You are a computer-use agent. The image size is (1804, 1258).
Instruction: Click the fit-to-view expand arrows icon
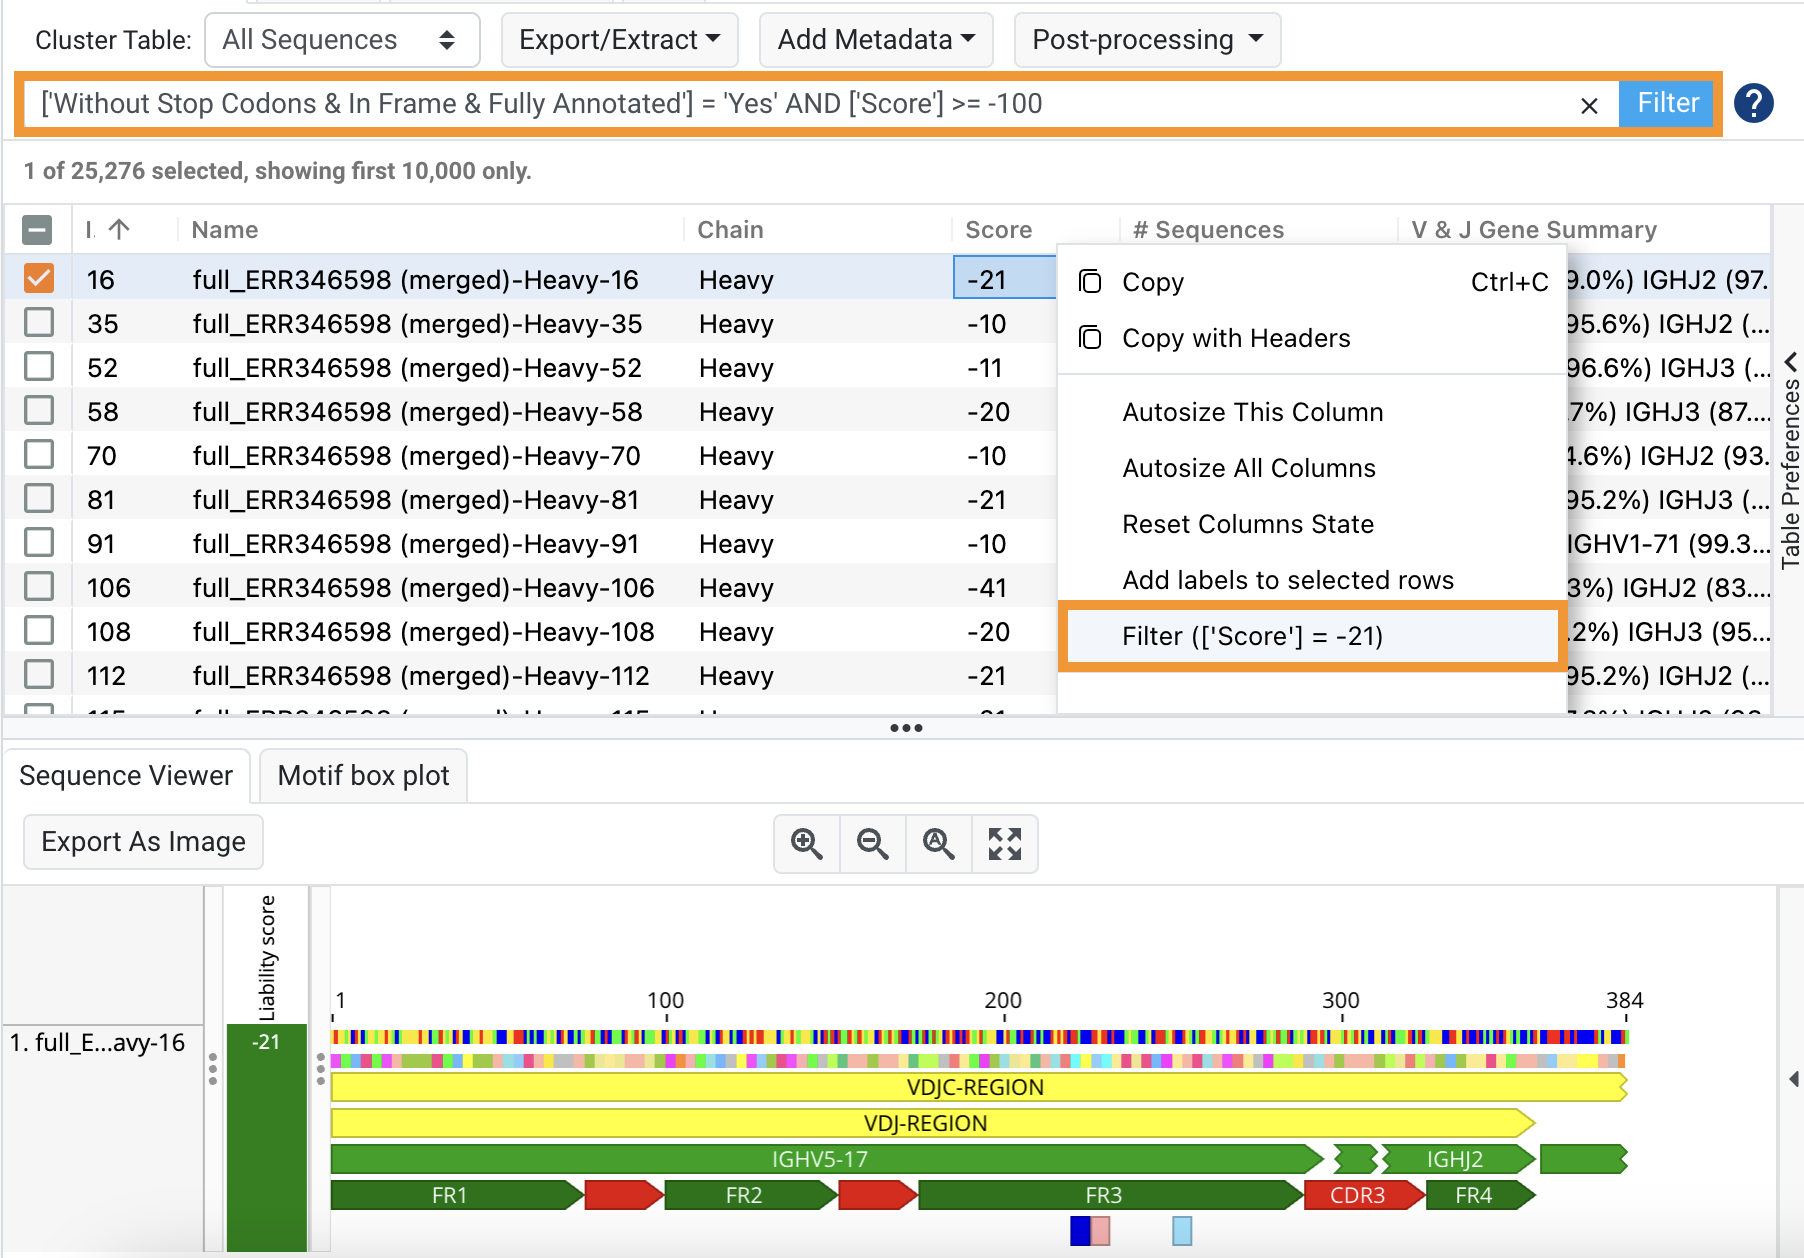[x=1005, y=844]
